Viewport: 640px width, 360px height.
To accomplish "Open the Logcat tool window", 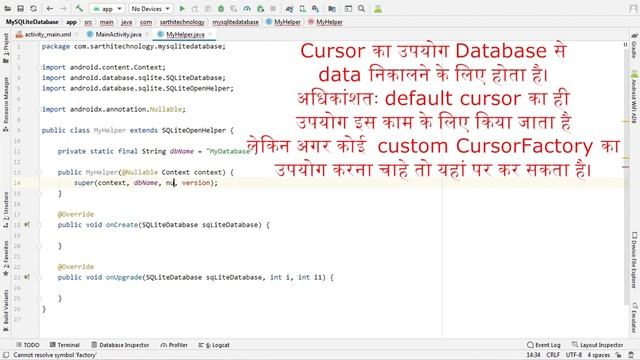I will [214, 345].
